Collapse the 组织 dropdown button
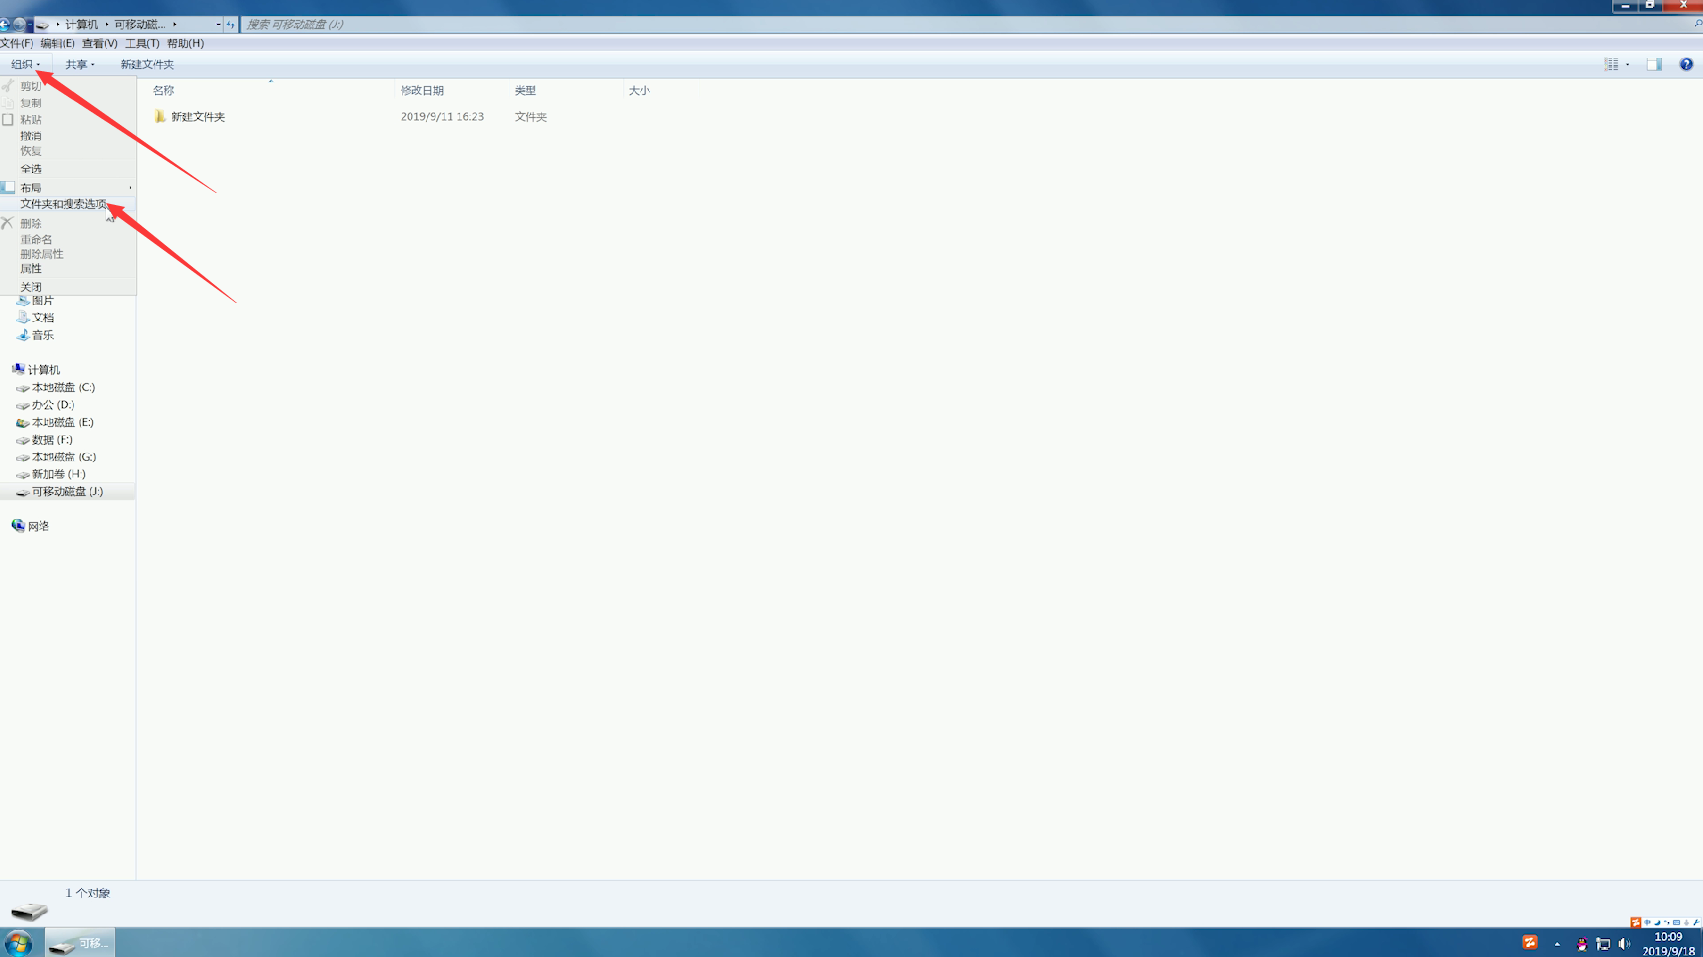 click(25, 64)
